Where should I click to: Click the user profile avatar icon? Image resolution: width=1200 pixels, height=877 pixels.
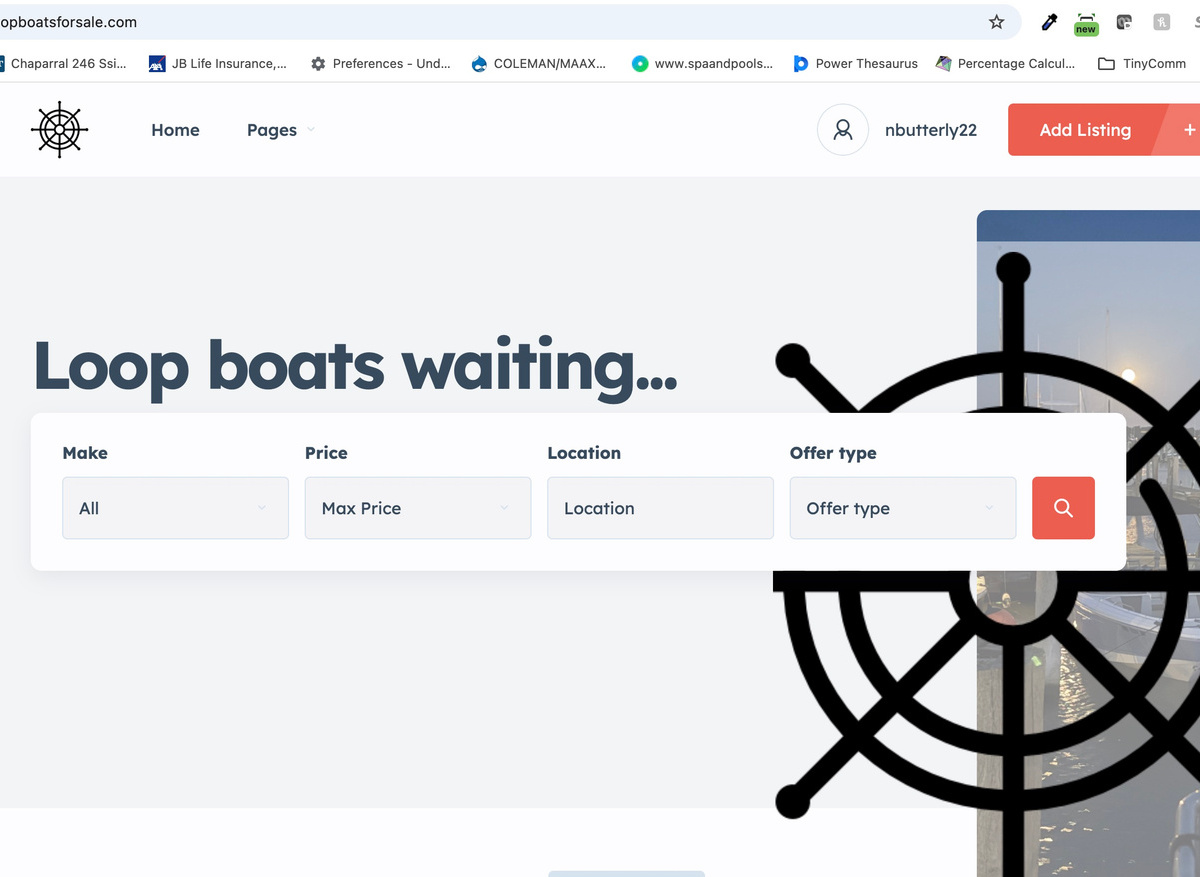[843, 130]
